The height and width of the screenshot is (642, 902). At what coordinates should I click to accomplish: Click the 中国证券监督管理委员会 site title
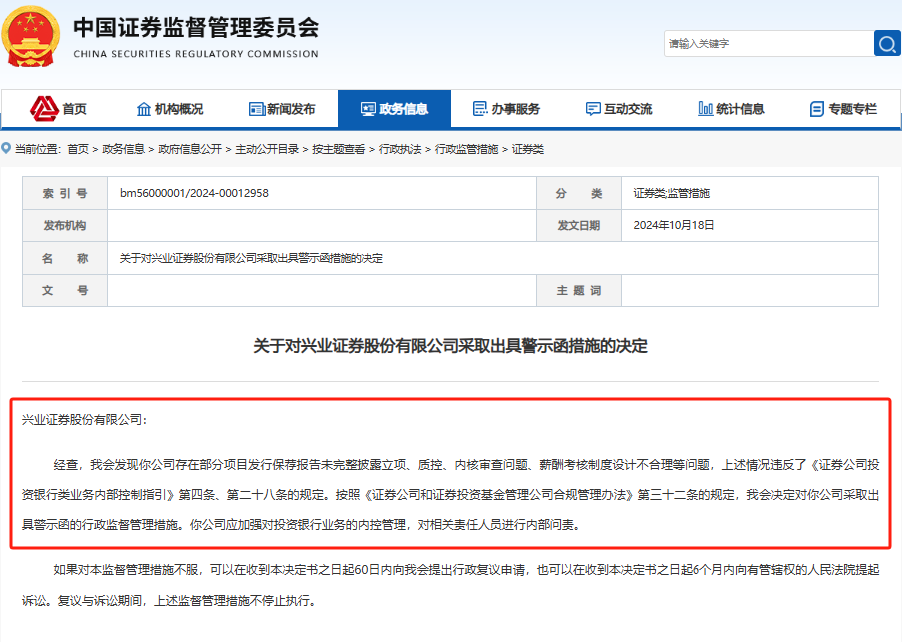tap(196, 27)
